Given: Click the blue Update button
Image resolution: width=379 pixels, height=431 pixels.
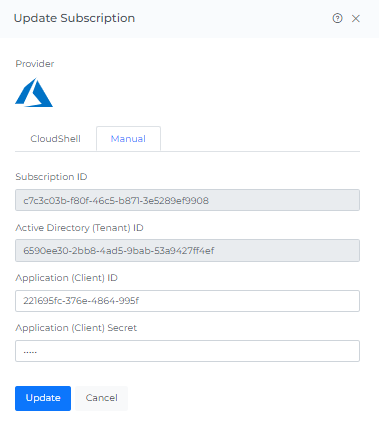Looking at the screenshot, I should pos(43,398).
